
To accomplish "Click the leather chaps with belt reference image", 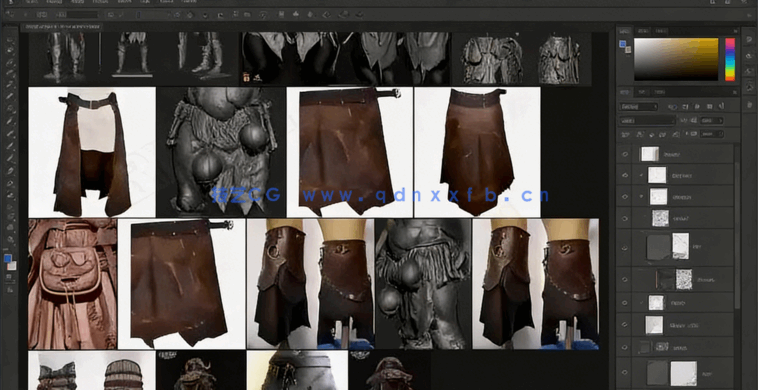I will (92, 152).
